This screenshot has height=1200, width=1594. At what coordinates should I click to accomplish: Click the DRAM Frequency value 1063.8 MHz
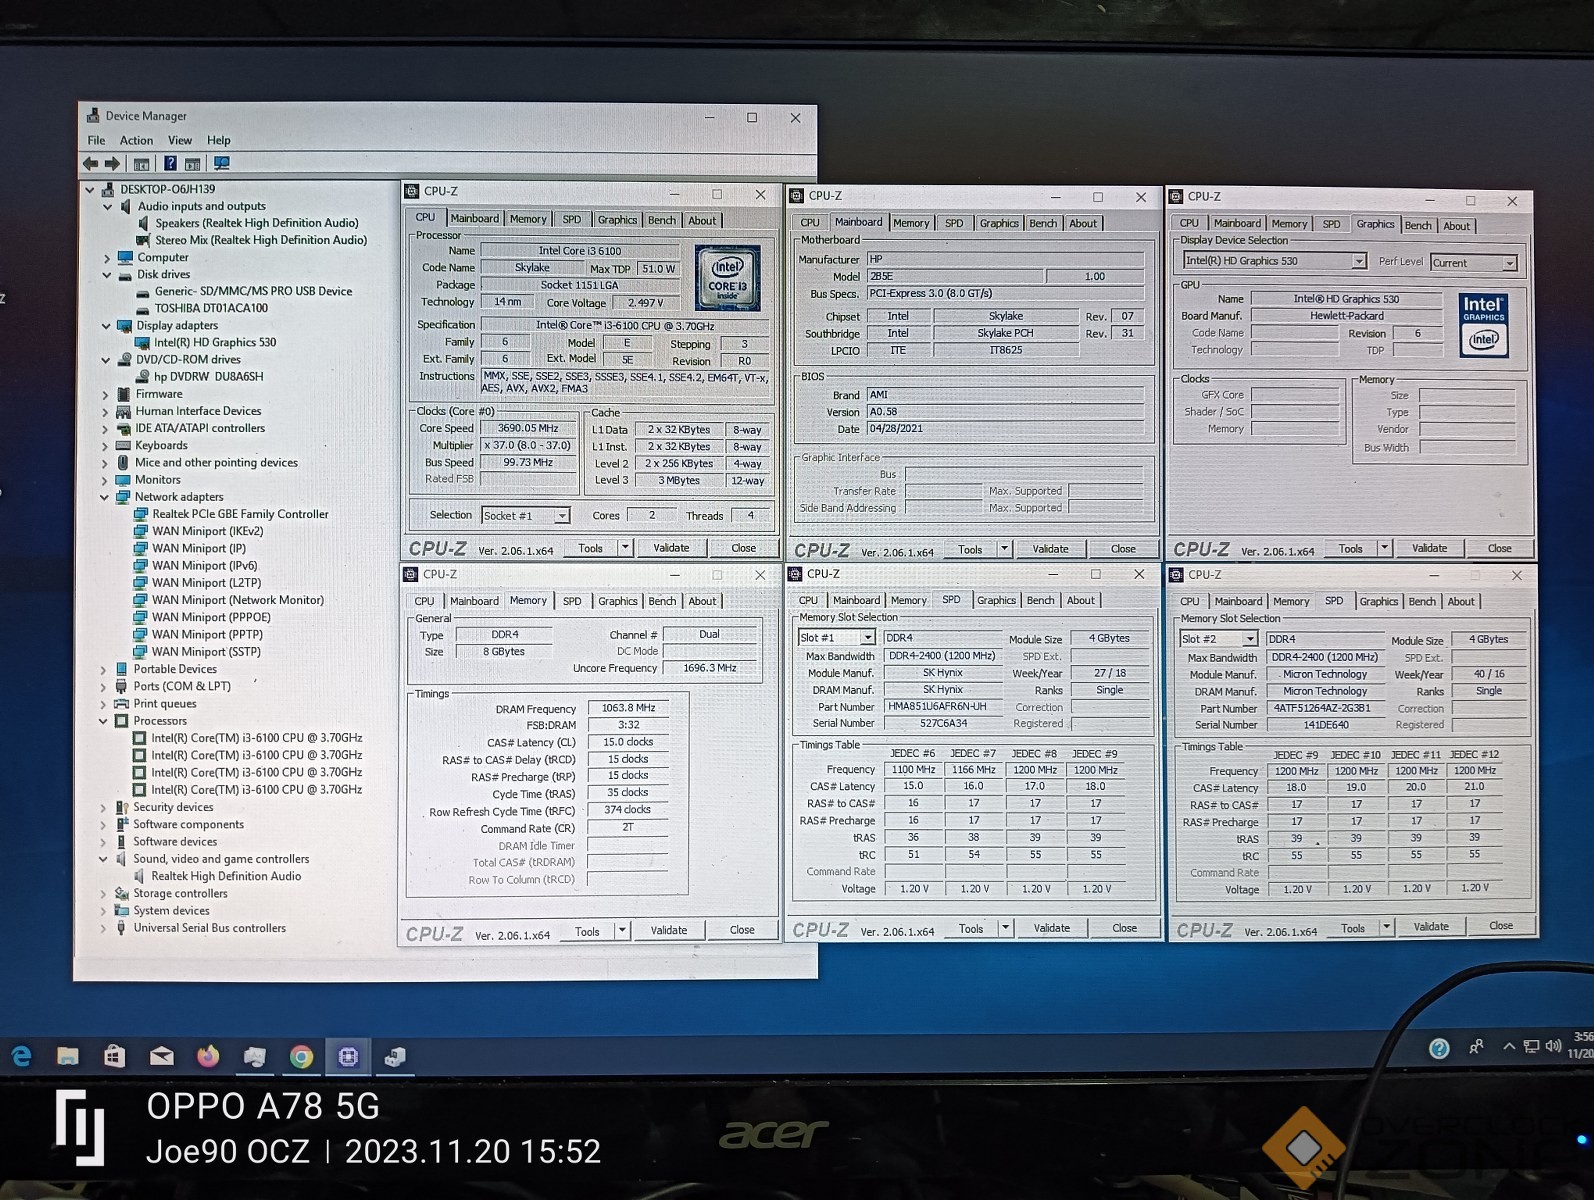tap(629, 708)
